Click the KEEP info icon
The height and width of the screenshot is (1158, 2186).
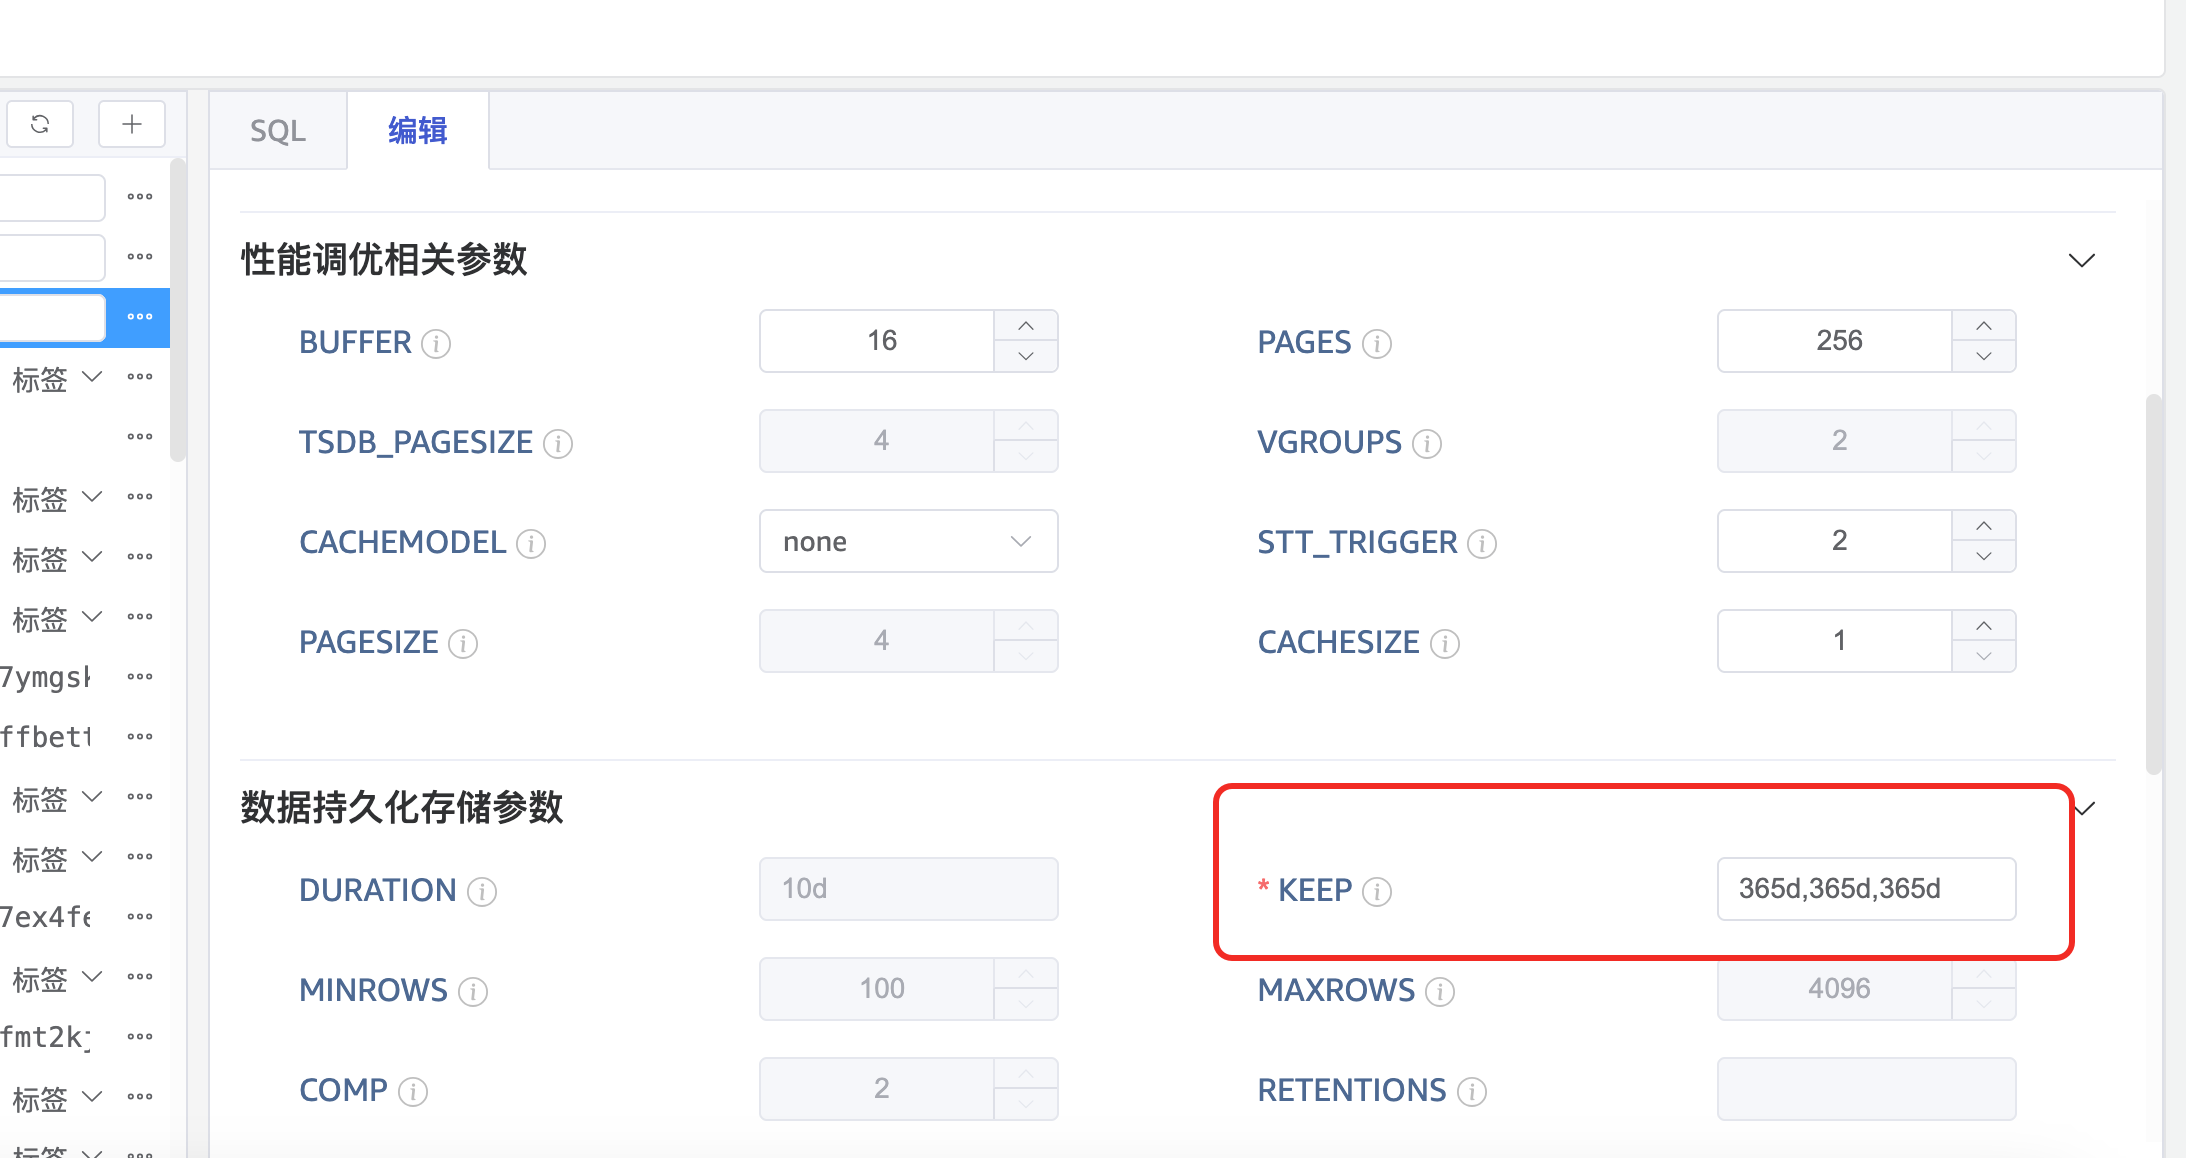click(x=1377, y=891)
